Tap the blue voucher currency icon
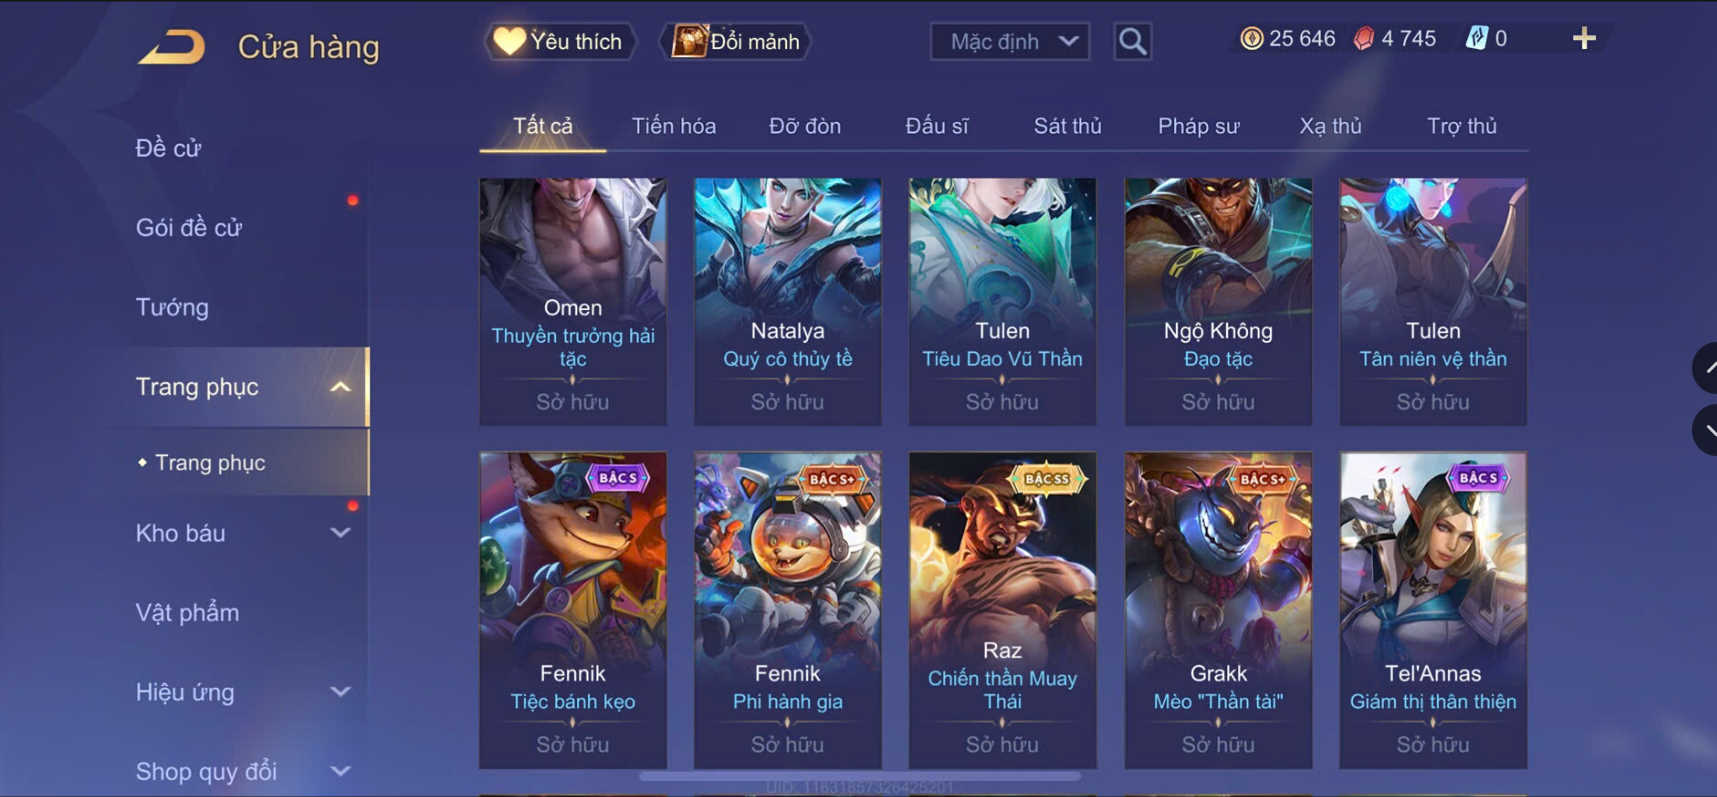The width and height of the screenshot is (1717, 797). tap(1476, 39)
